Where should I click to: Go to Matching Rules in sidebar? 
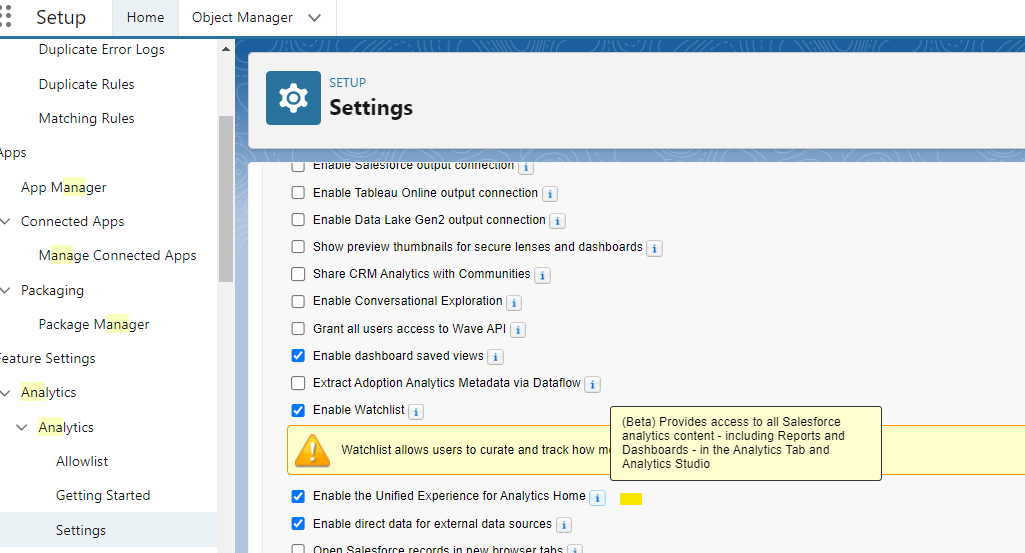click(86, 118)
